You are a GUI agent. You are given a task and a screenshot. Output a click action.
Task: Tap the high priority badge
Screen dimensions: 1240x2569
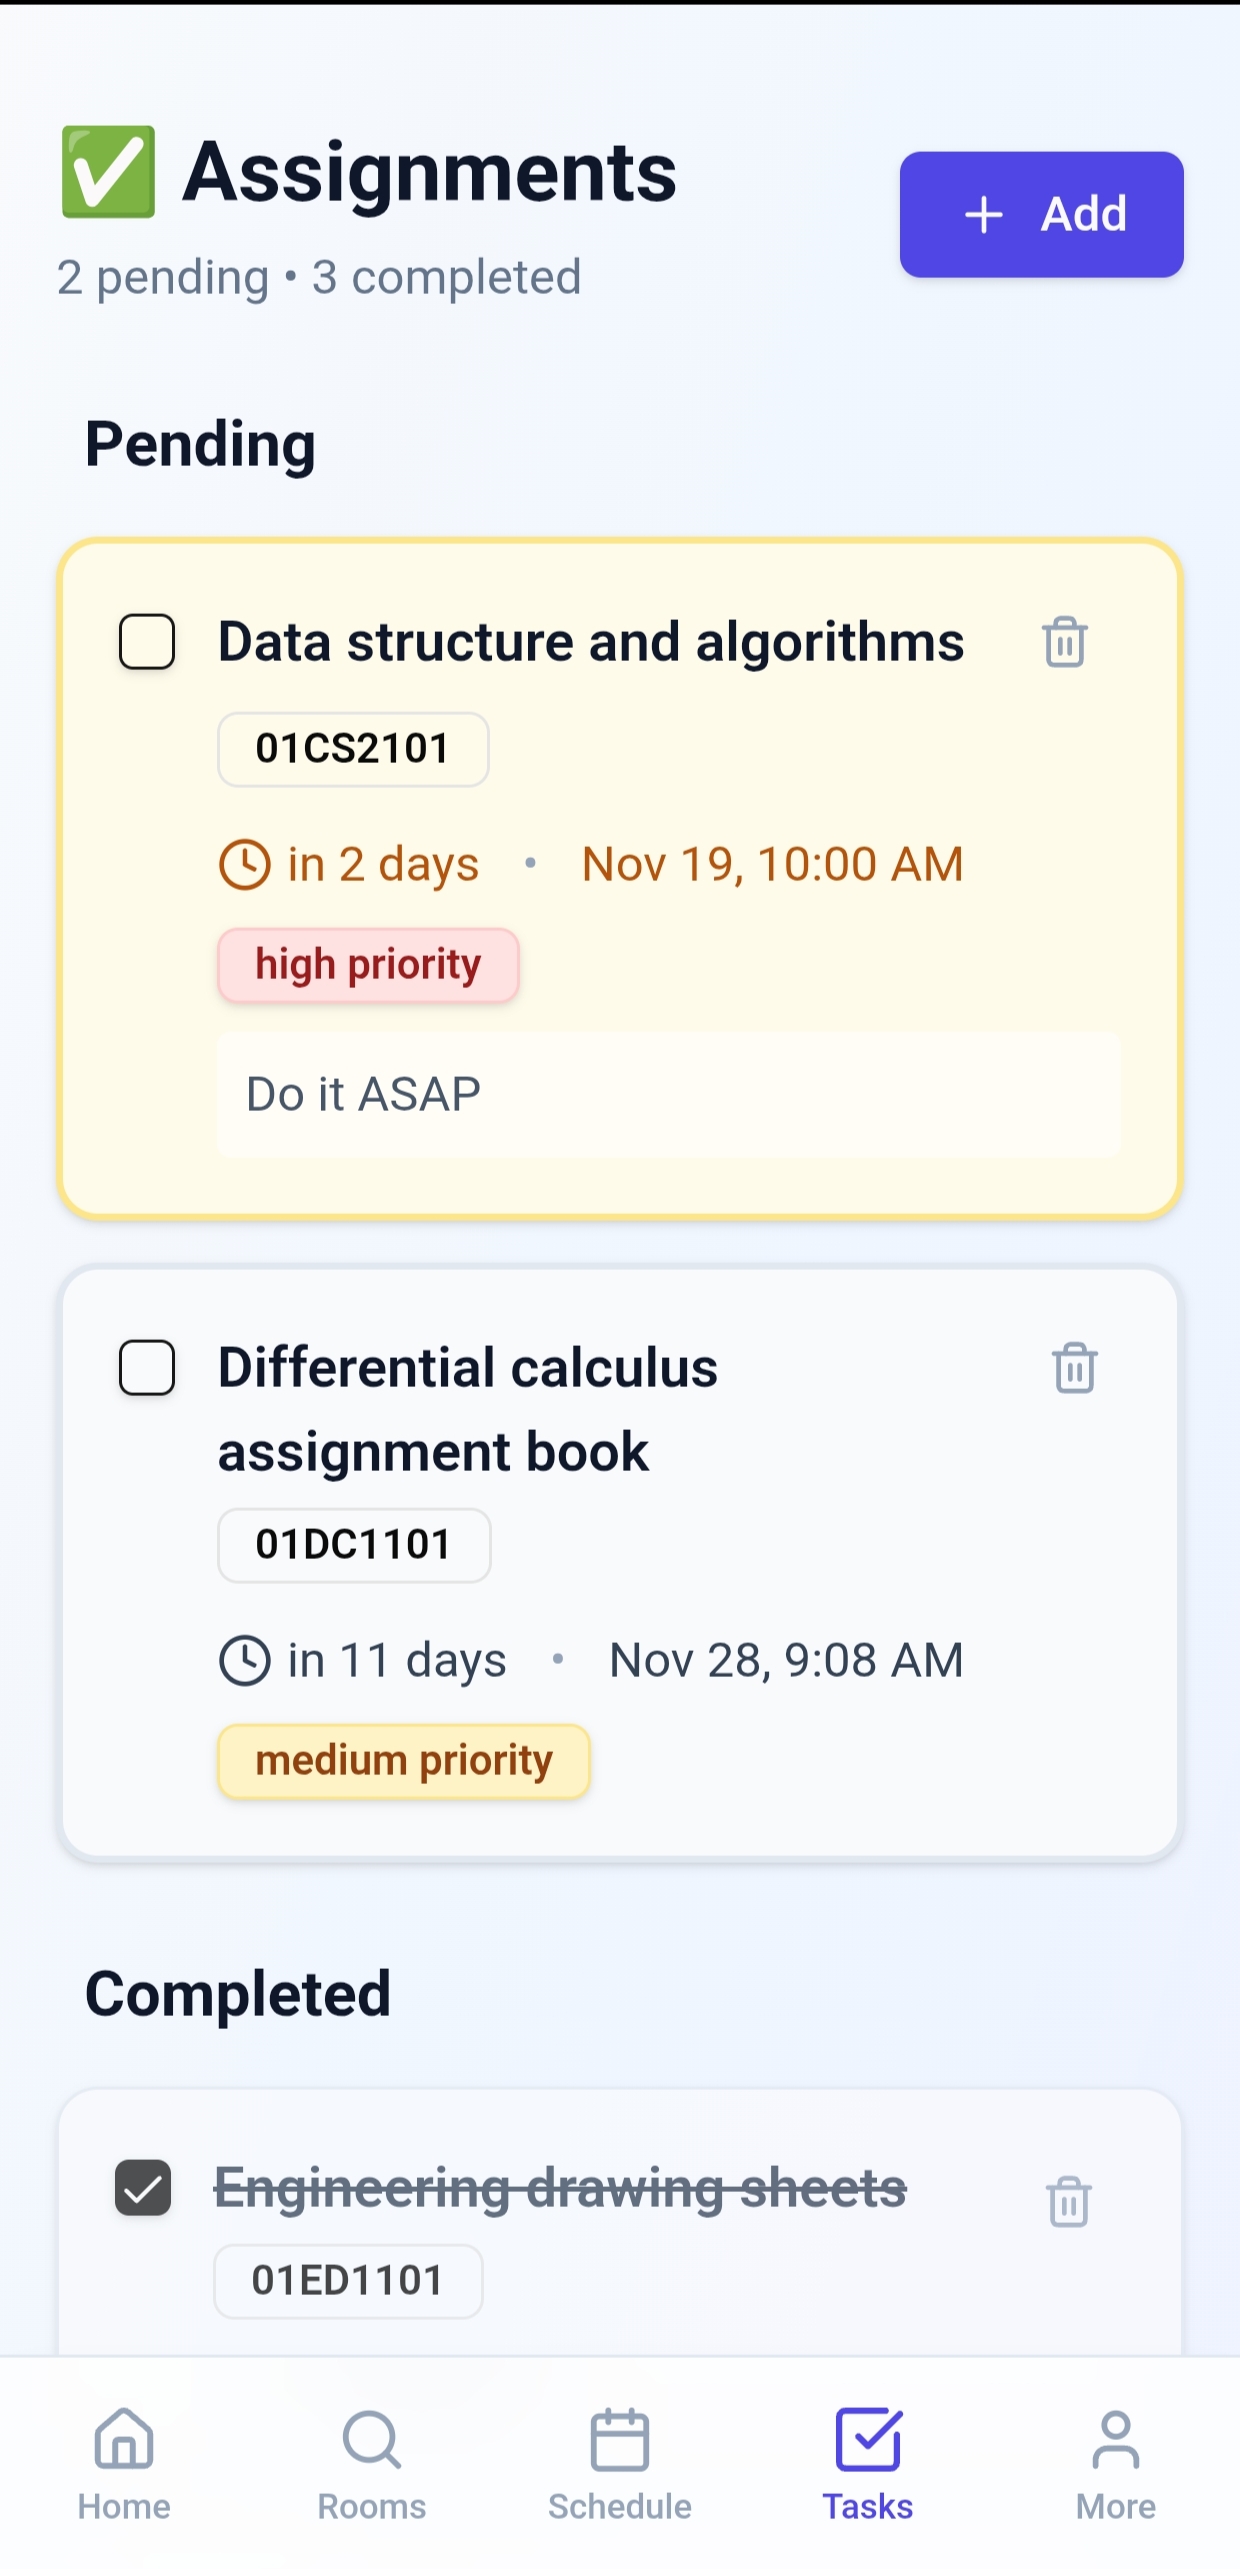click(x=368, y=965)
